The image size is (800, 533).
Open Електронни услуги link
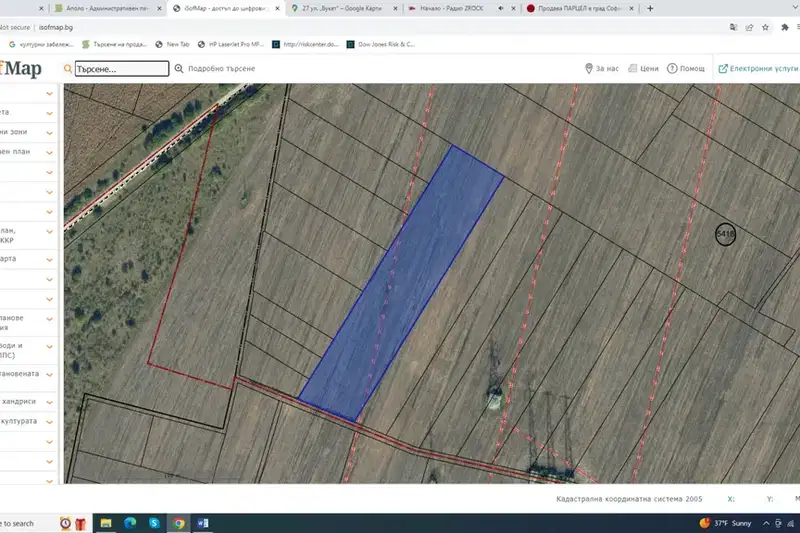[x=759, y=68]
